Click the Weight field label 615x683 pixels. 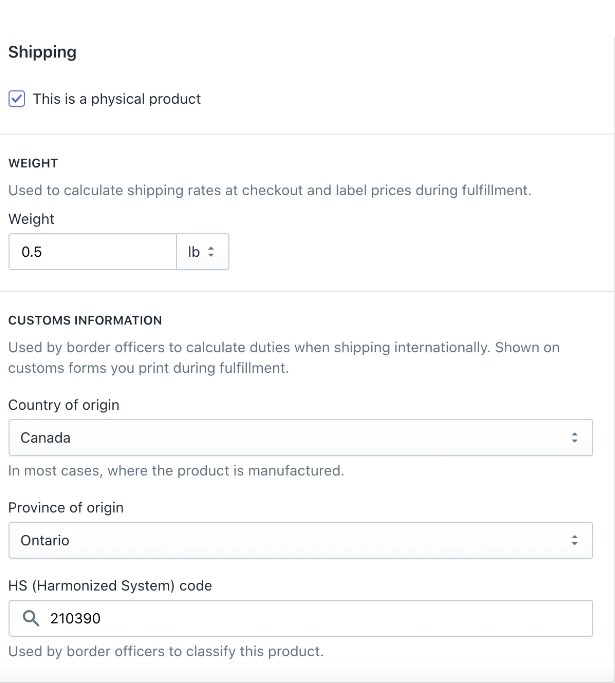pos(31,219)
